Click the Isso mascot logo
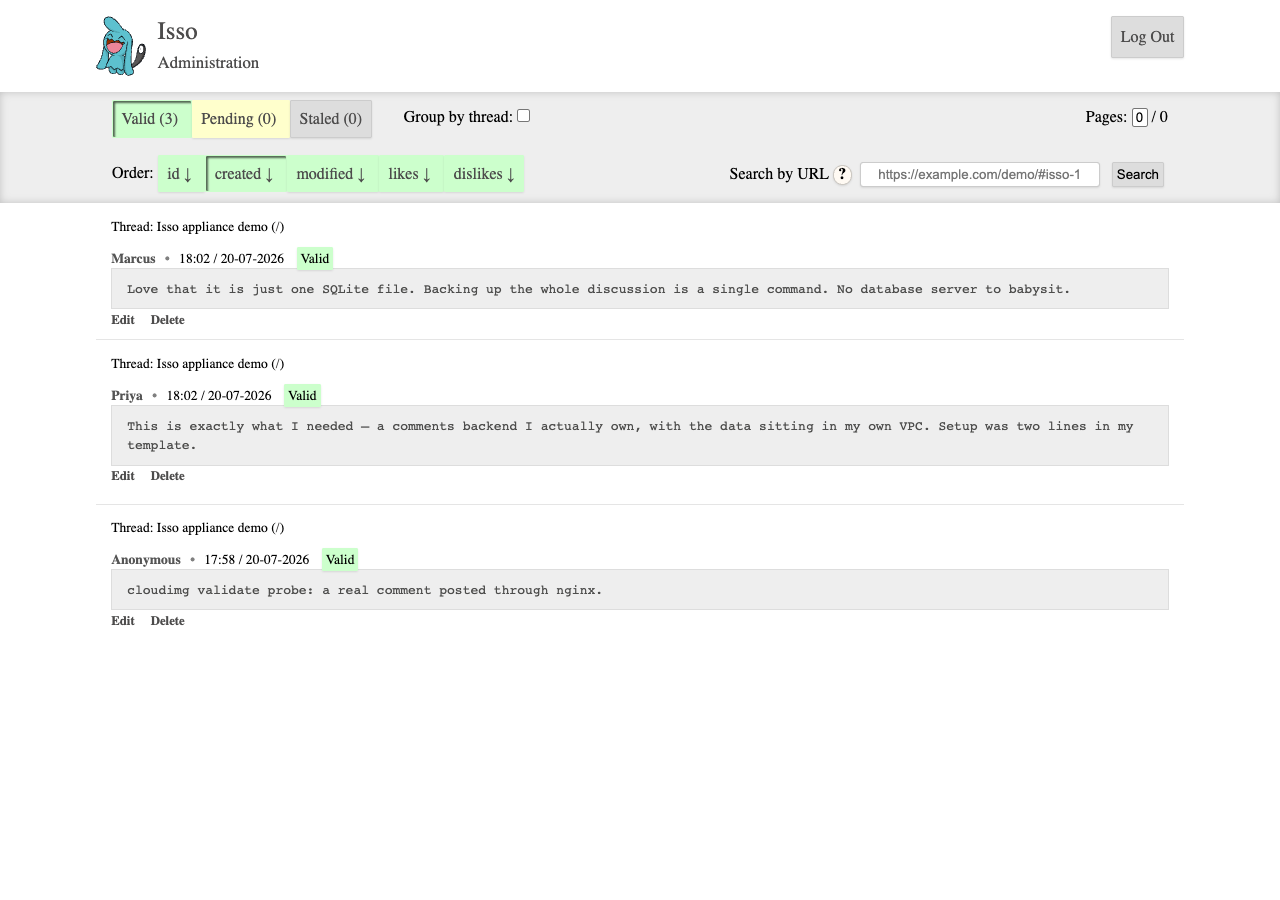 click(x=121, y=46)
